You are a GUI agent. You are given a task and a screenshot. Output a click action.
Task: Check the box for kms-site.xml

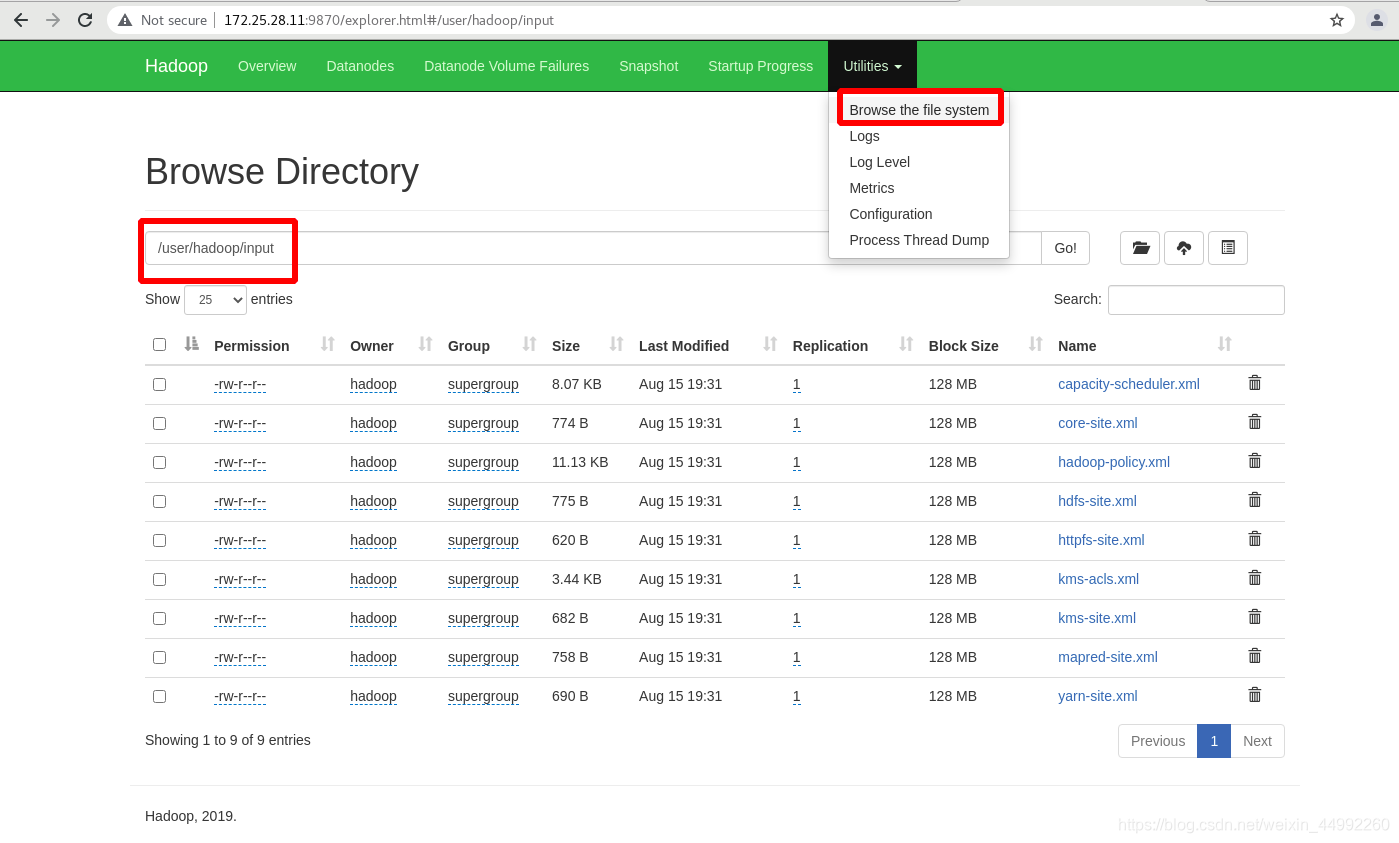click(159, 618)
